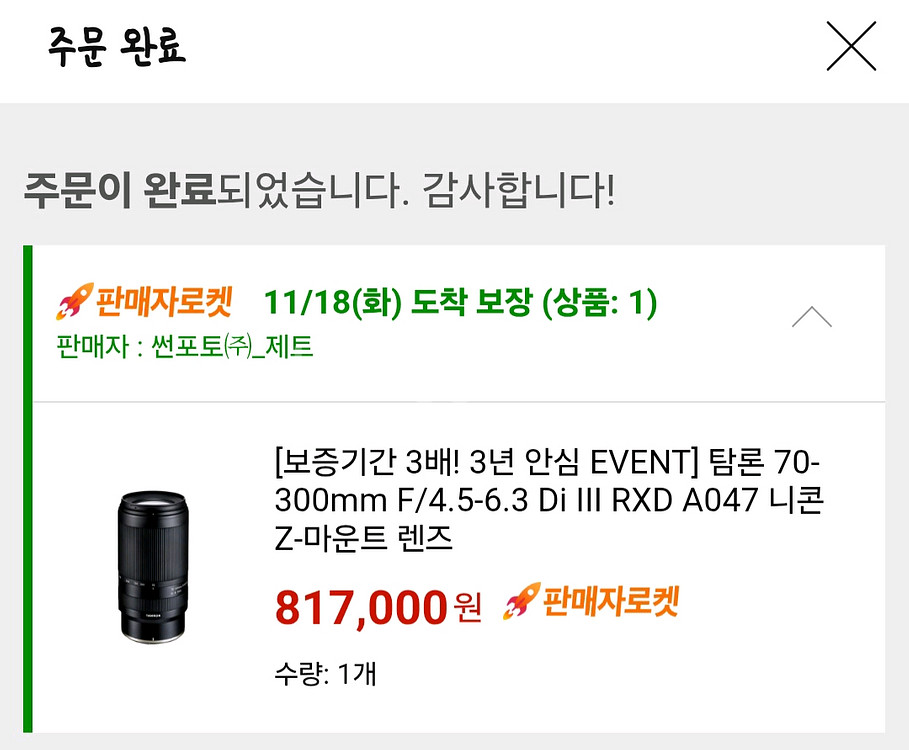Click the green bar left of shipment card
Image resolution: width=909 pixels, height=750 pixels.
click(28, 489)
